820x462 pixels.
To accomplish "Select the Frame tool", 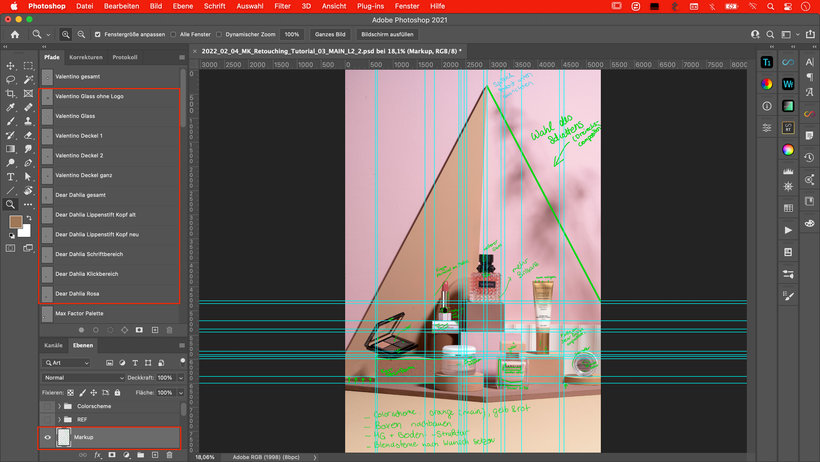I will [28, 94].
